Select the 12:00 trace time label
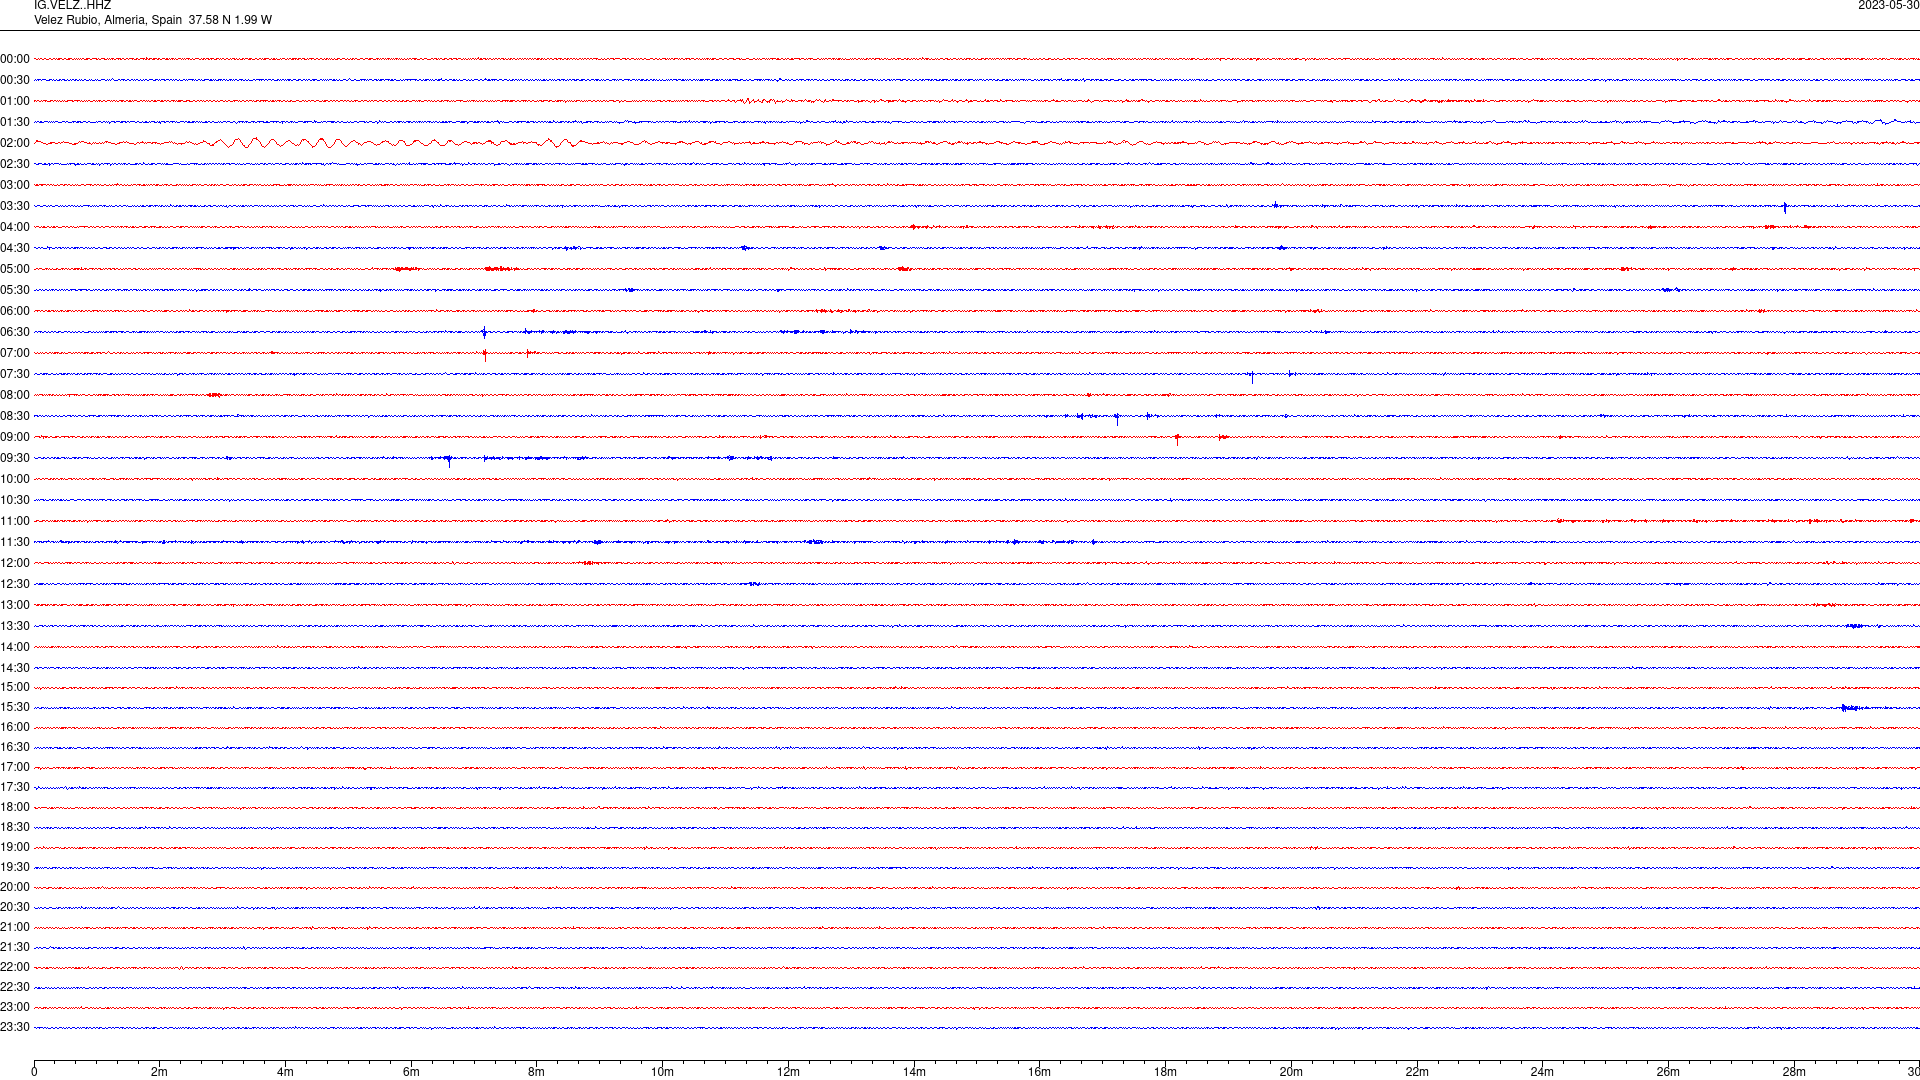This screenshot has height=1080, width=1920. click(x=15, y=563)
